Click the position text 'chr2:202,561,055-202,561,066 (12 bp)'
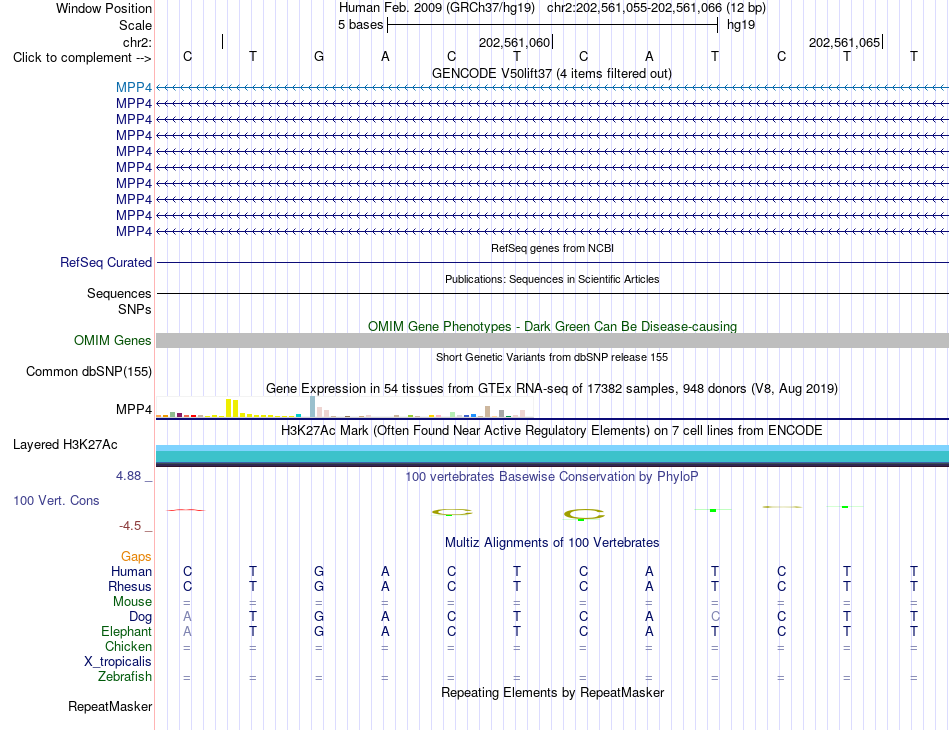The image size is (950, 730). pos(656,8)
